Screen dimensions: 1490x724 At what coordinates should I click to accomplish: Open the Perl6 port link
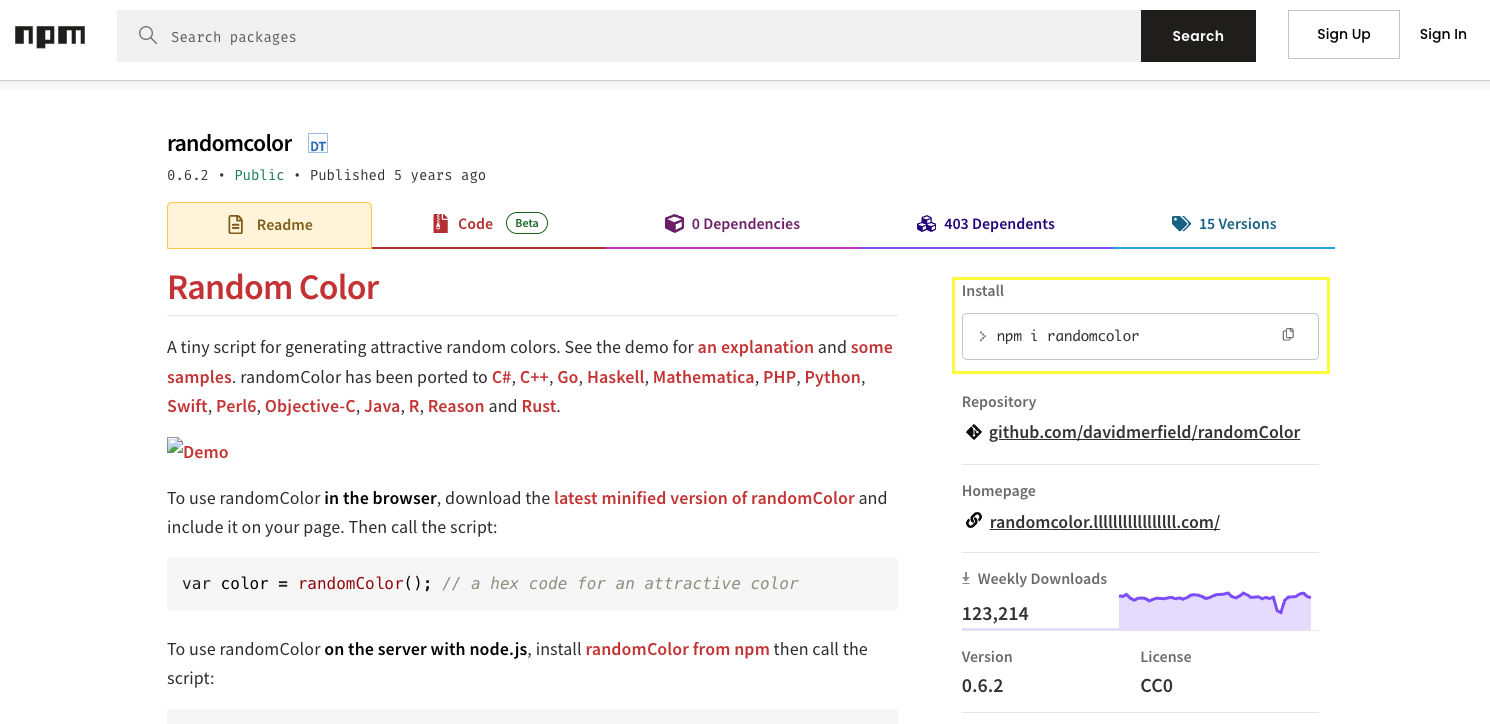pos(236,406)
